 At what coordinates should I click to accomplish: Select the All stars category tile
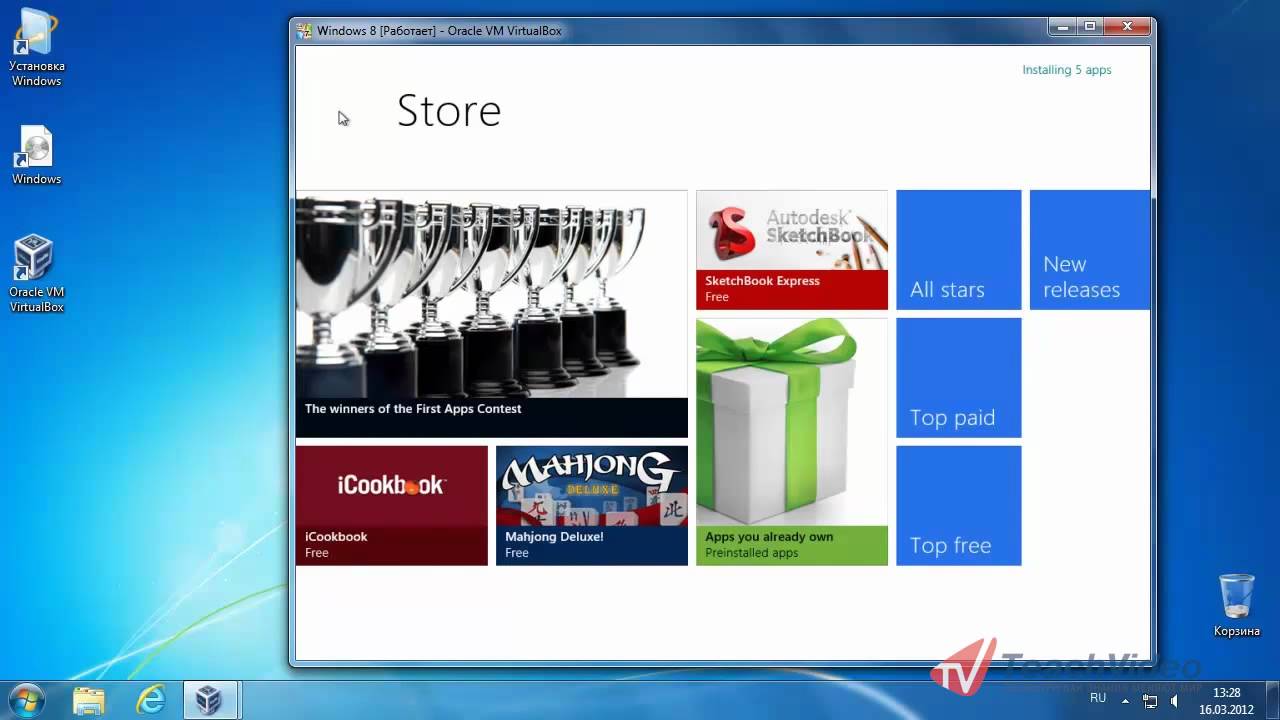pyautogui.click(x=958, y=250)
